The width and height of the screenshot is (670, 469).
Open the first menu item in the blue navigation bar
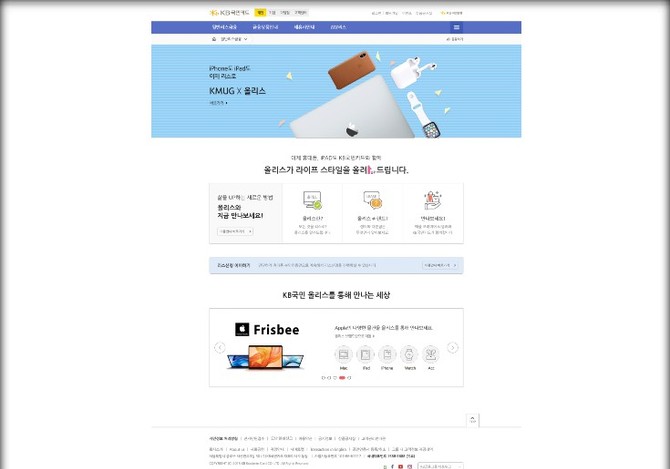click(x=224, y=27)
